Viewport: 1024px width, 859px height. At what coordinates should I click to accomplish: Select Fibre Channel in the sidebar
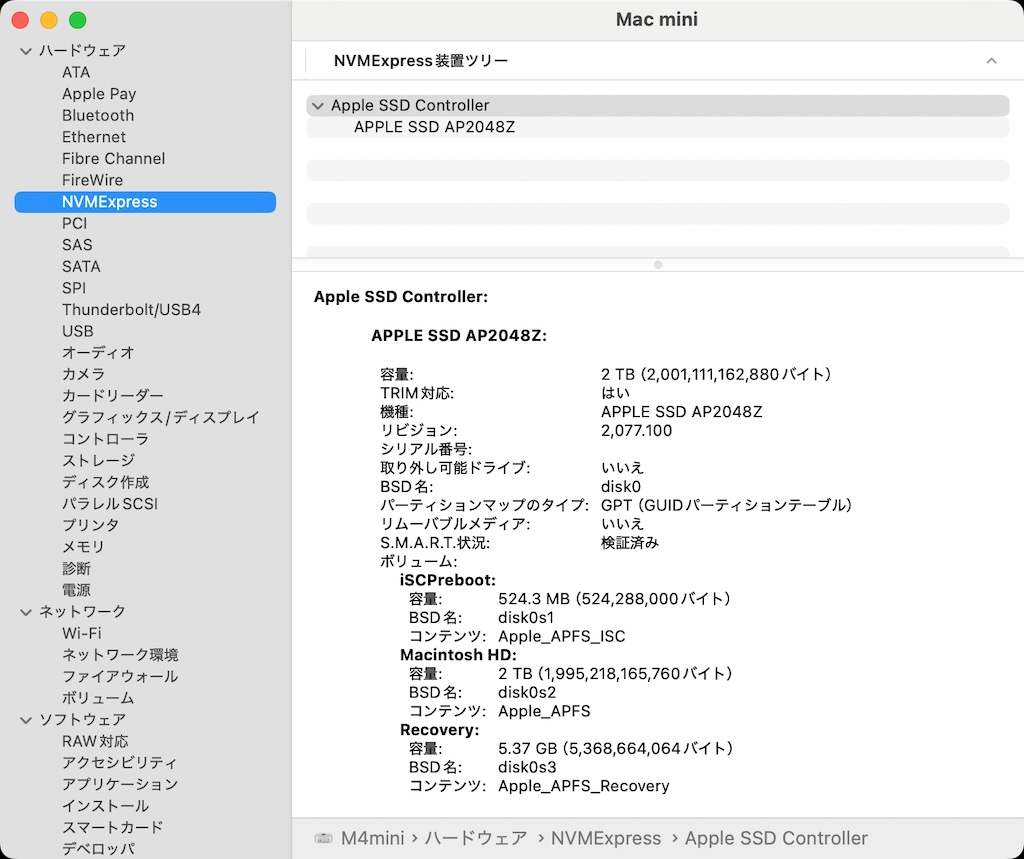pos(114,159)
